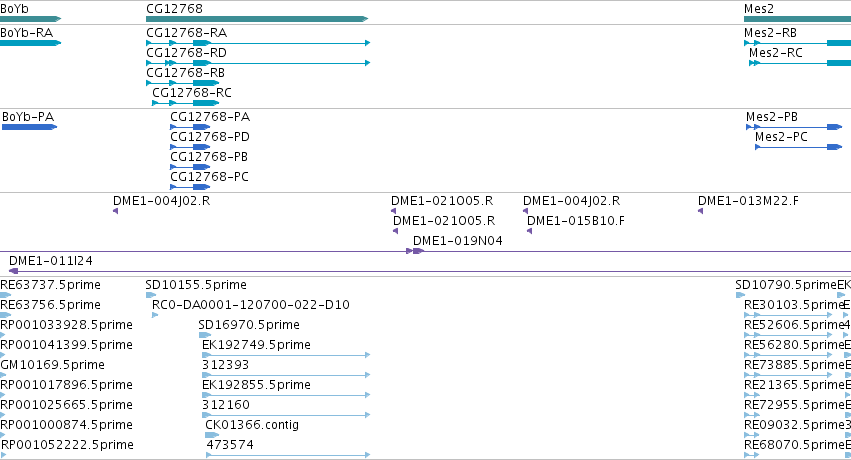This screenshot has width=851, height=460.
Task: Select the RE30103.5prime EST feature
Action: [x=788, y=315]
